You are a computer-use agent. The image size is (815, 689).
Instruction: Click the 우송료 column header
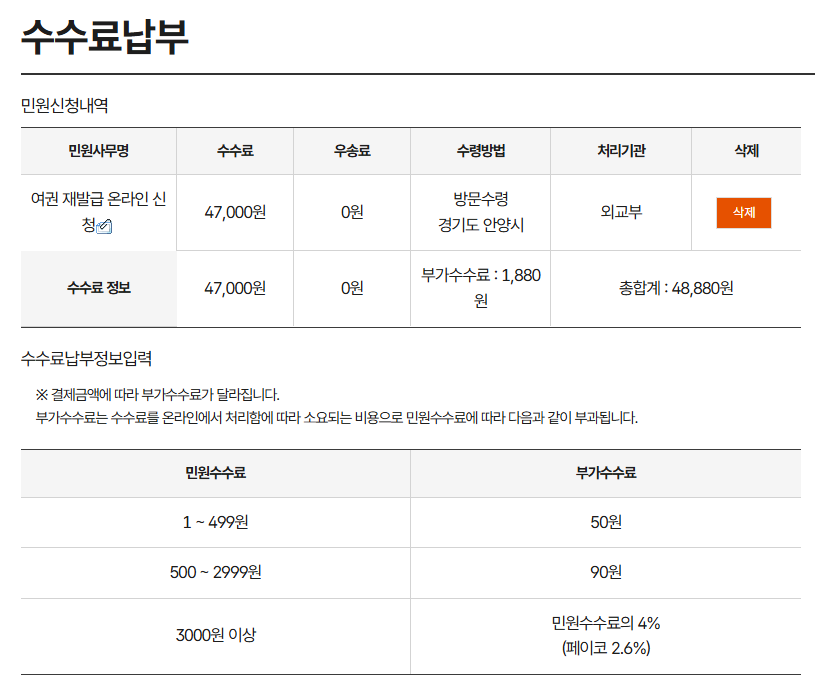point(351,150)
